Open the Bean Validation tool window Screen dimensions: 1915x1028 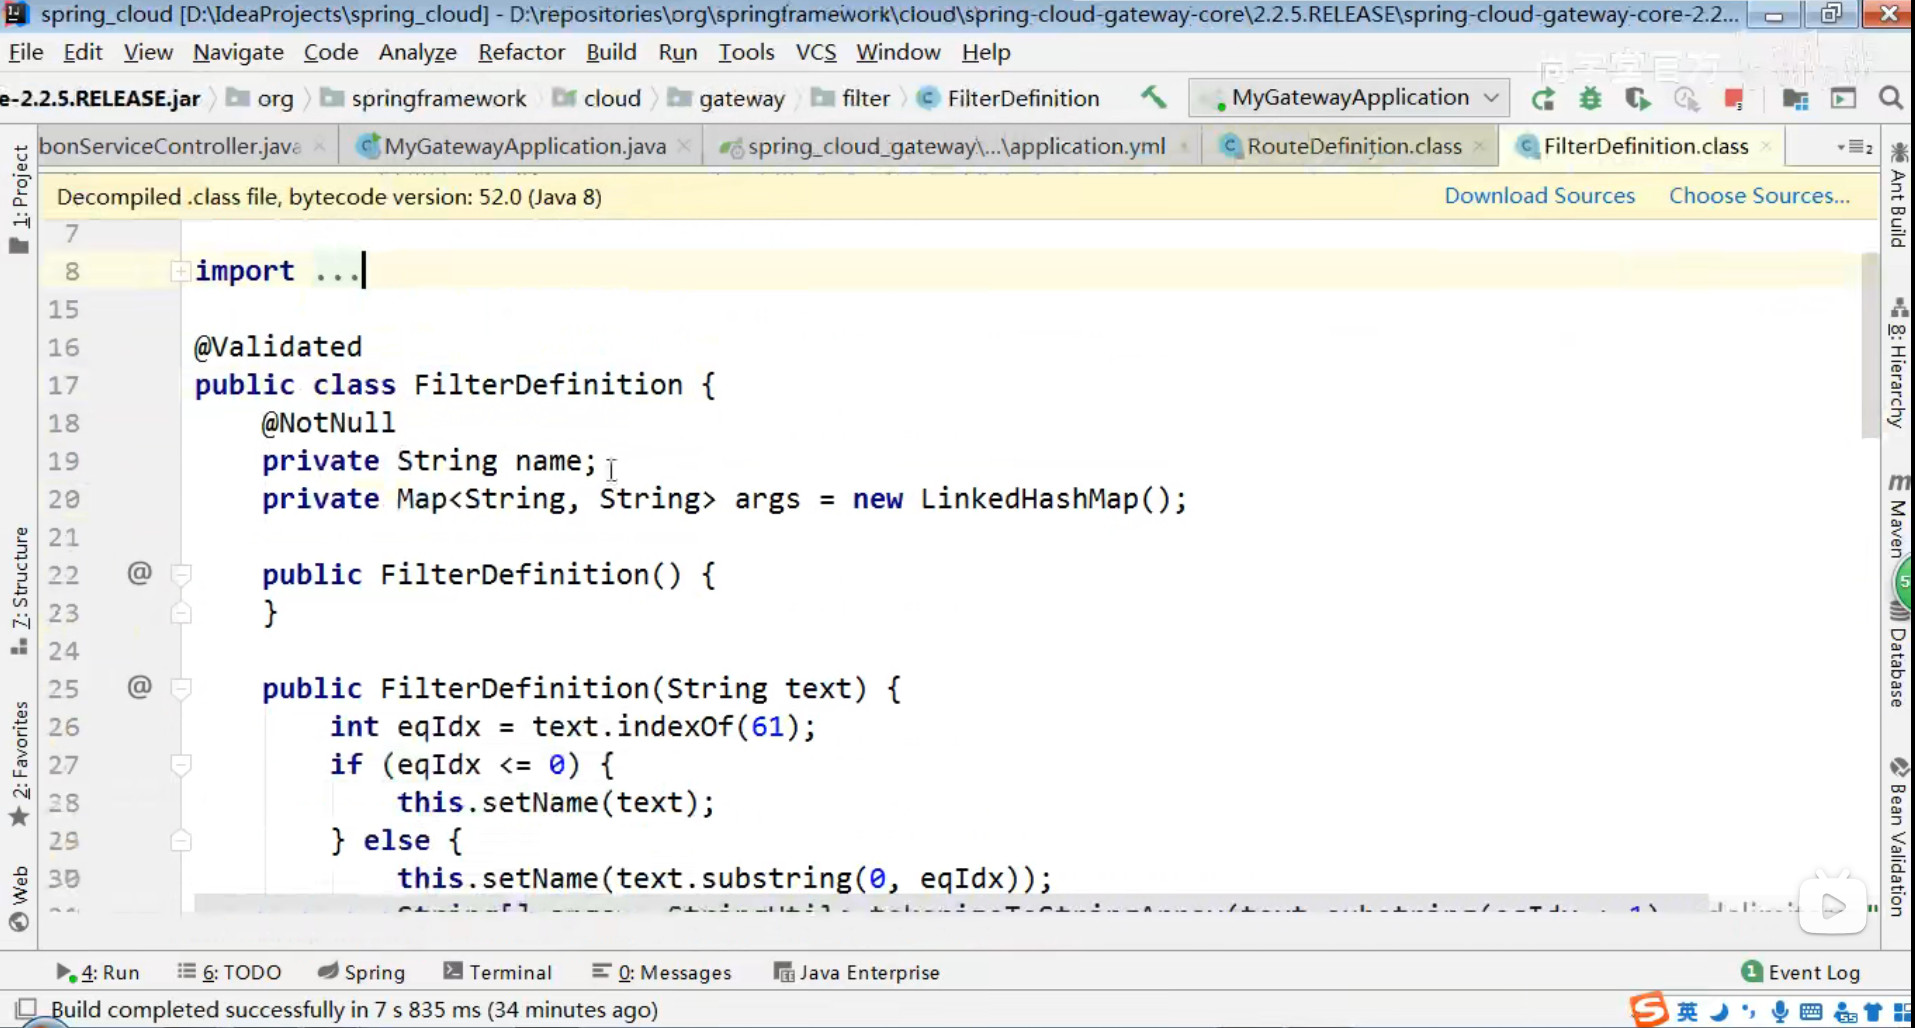[1898, 836]
